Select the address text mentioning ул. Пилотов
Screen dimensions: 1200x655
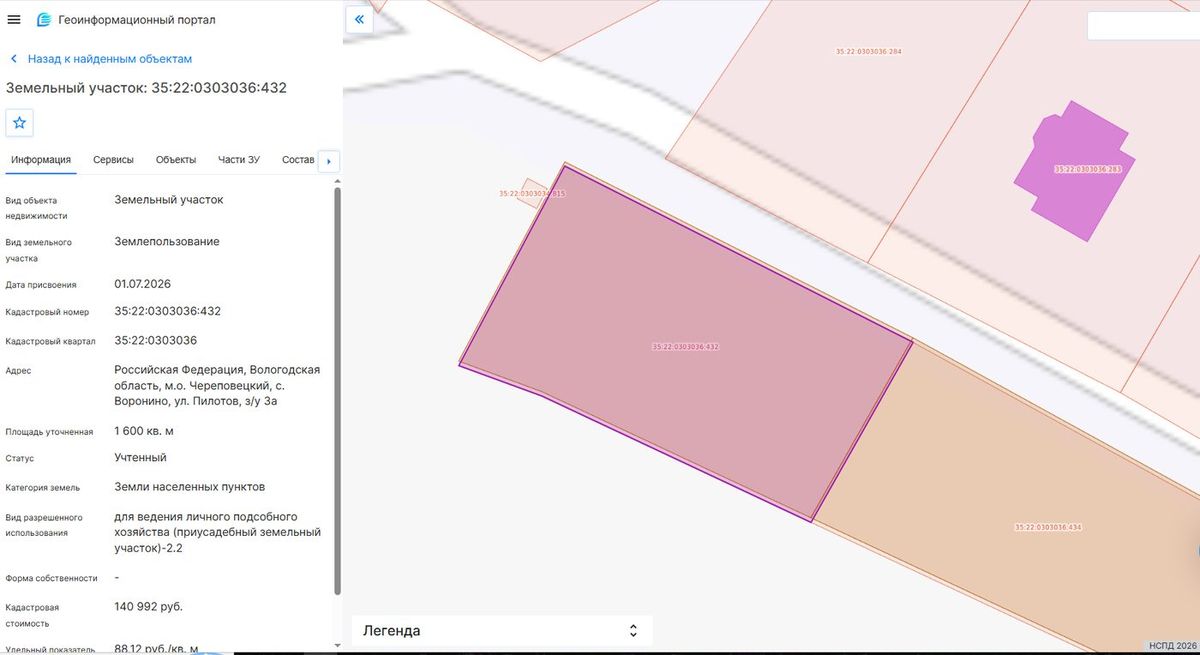pos(218,386)
